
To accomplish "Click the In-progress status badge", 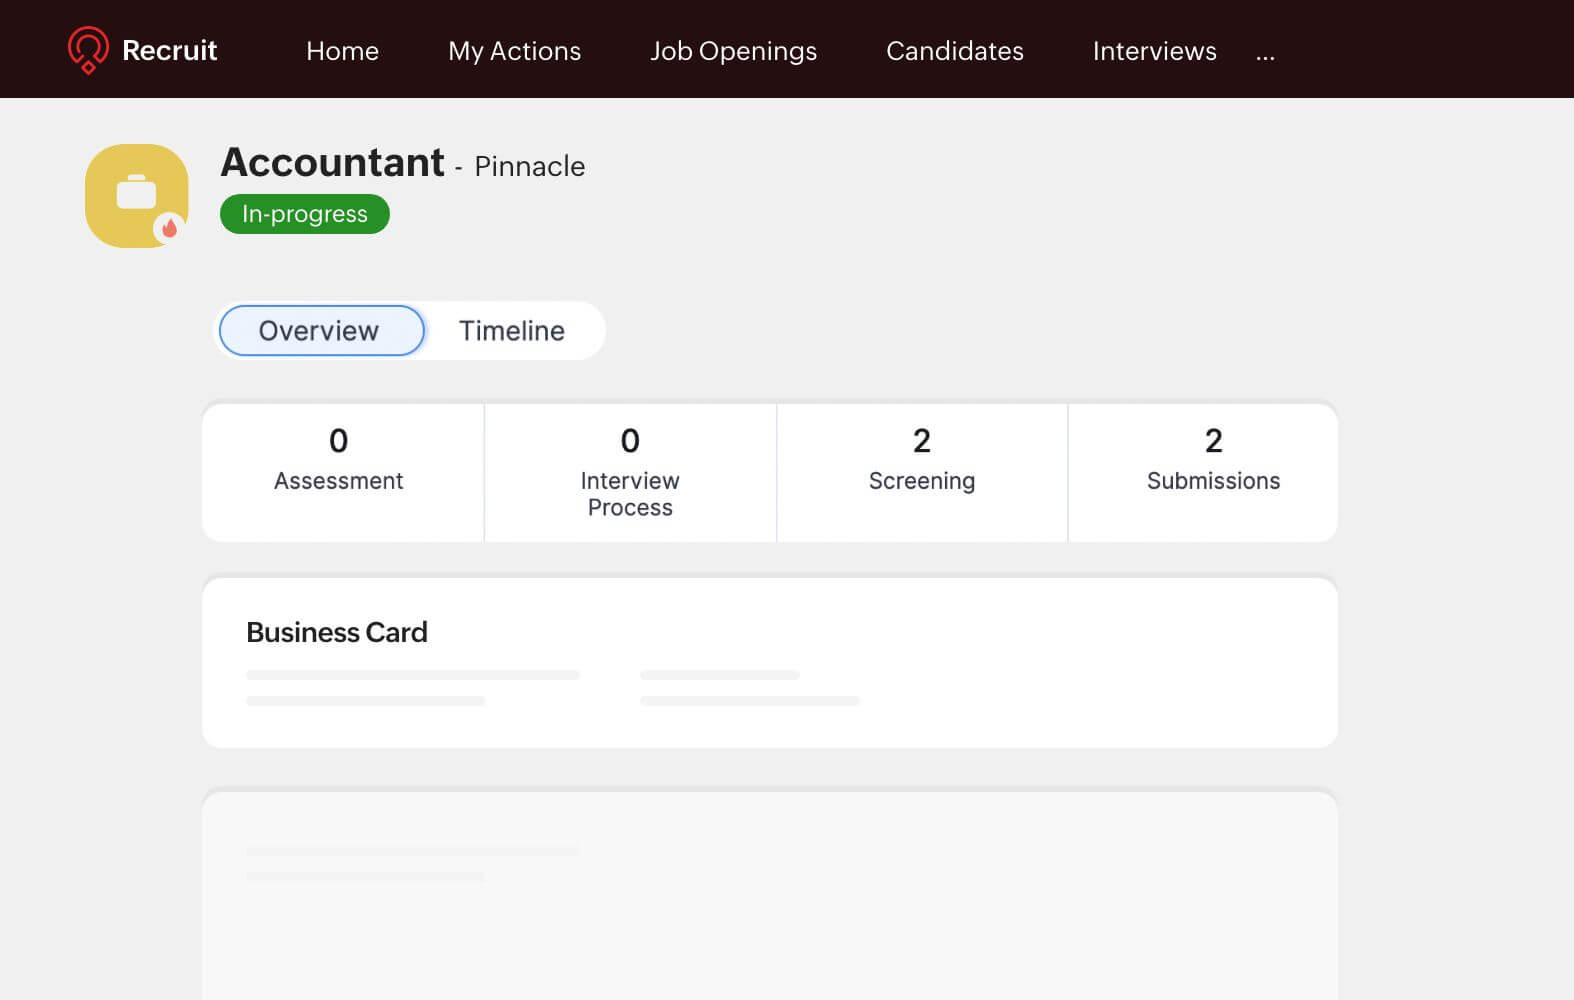I will tap(304, 214).
